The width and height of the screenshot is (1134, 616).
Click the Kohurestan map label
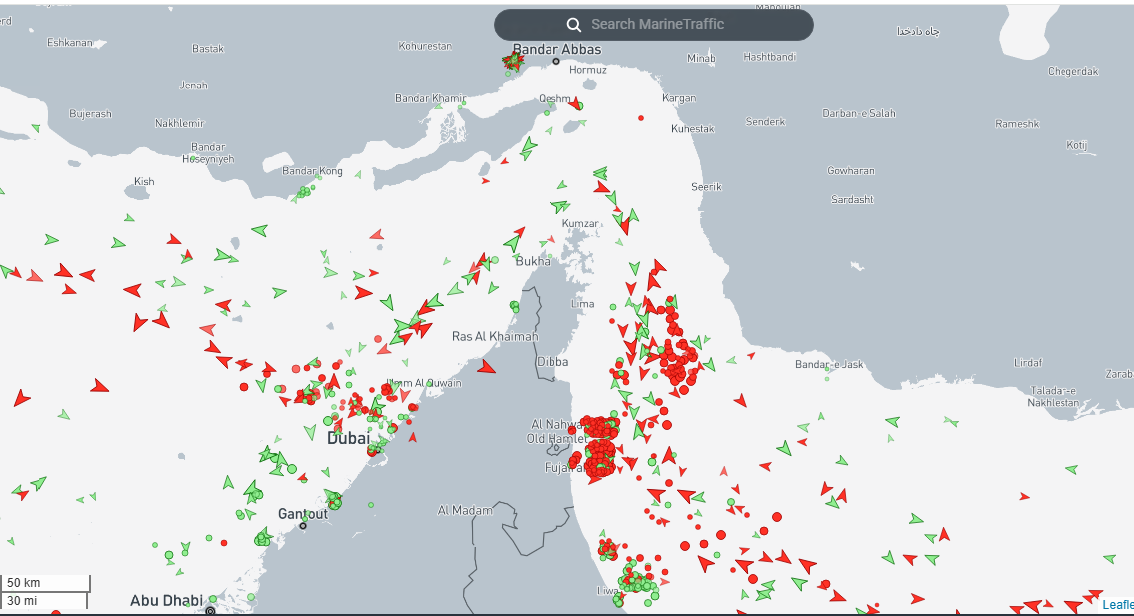(x=425, y=46)
